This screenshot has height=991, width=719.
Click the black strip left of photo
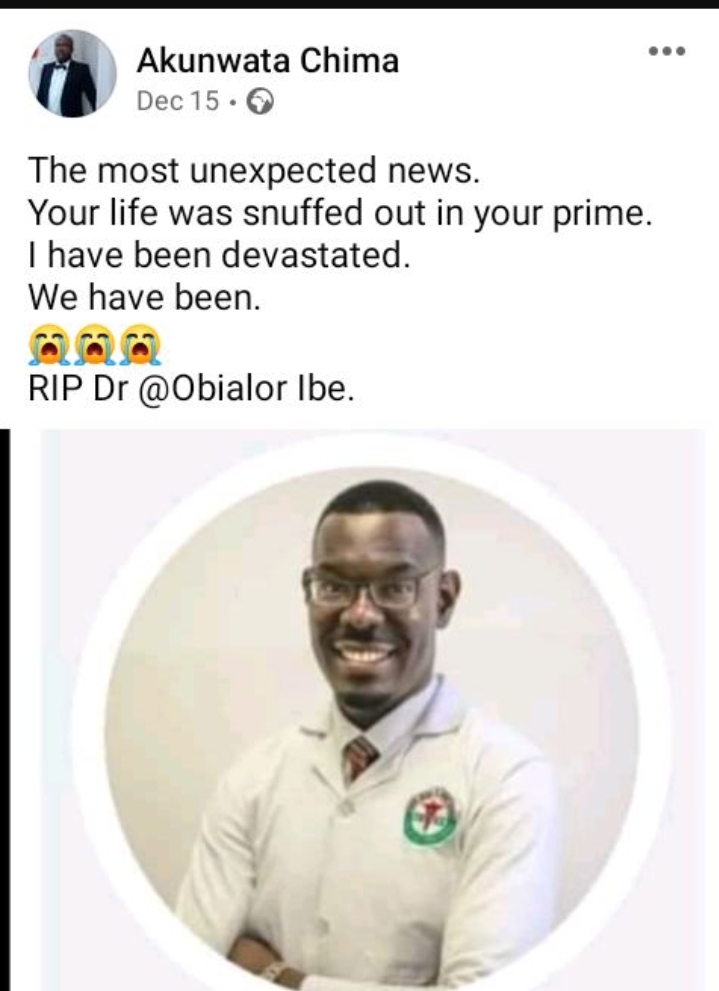point(5,700)
